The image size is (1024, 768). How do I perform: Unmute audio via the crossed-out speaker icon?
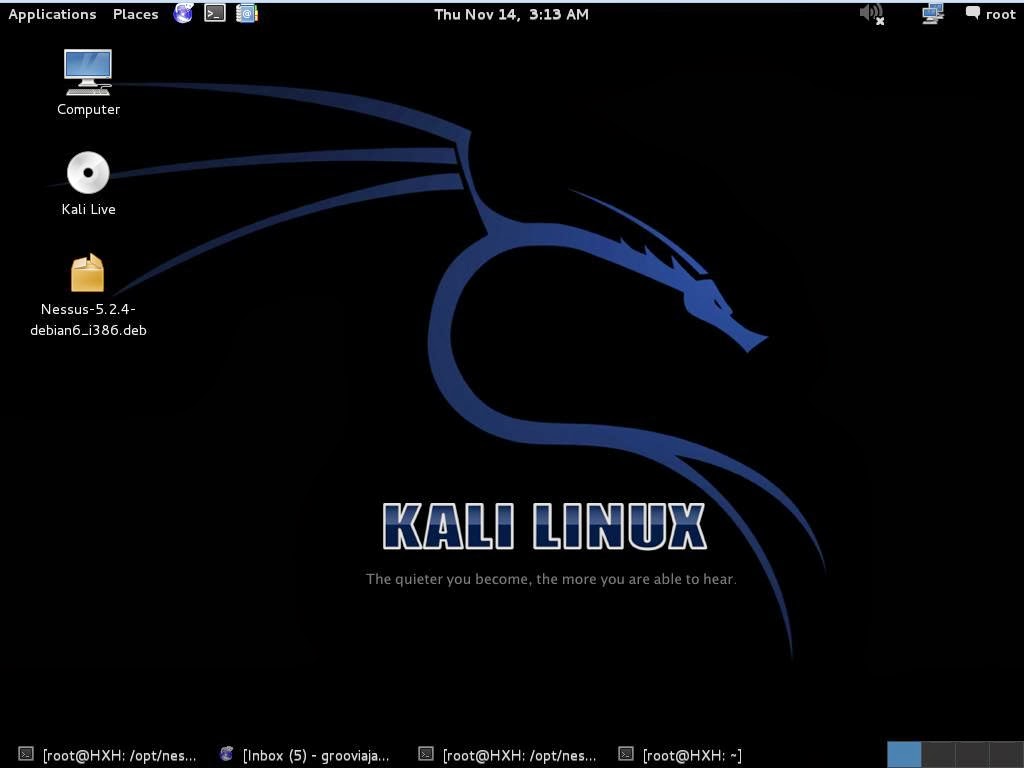(870, 13)
